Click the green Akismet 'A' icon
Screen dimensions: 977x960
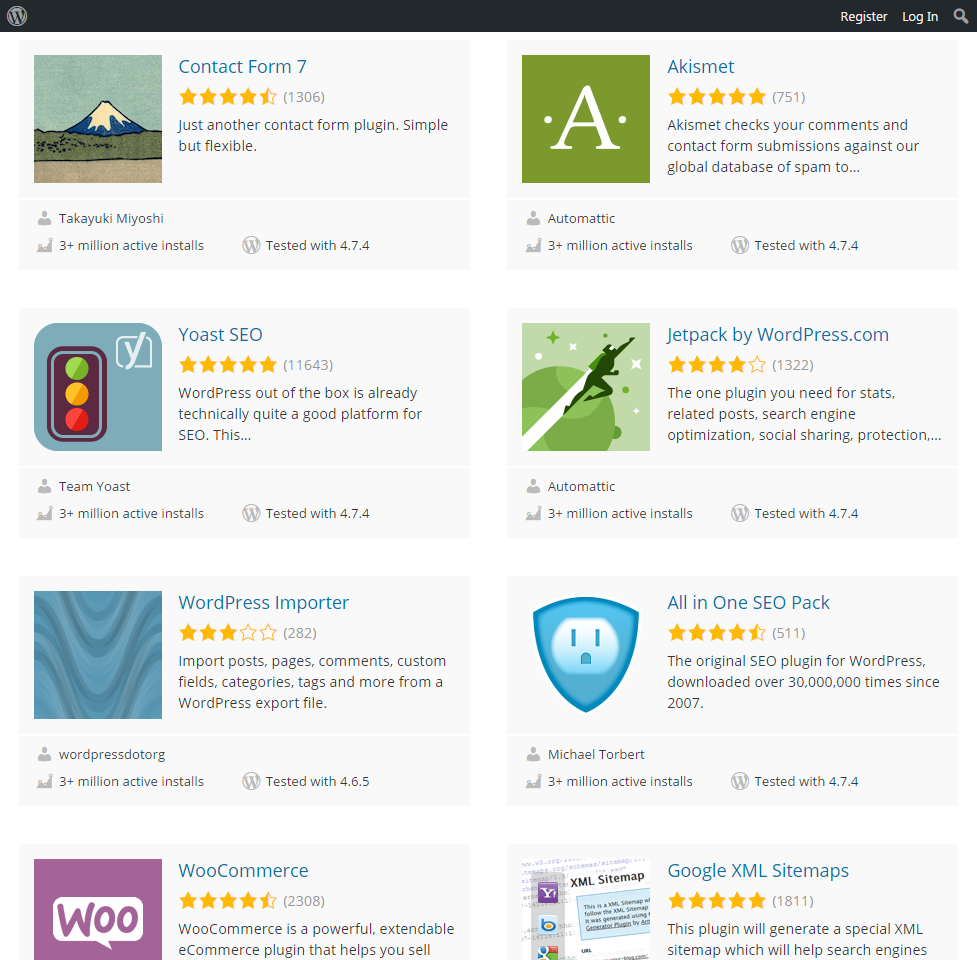(586, 119)
